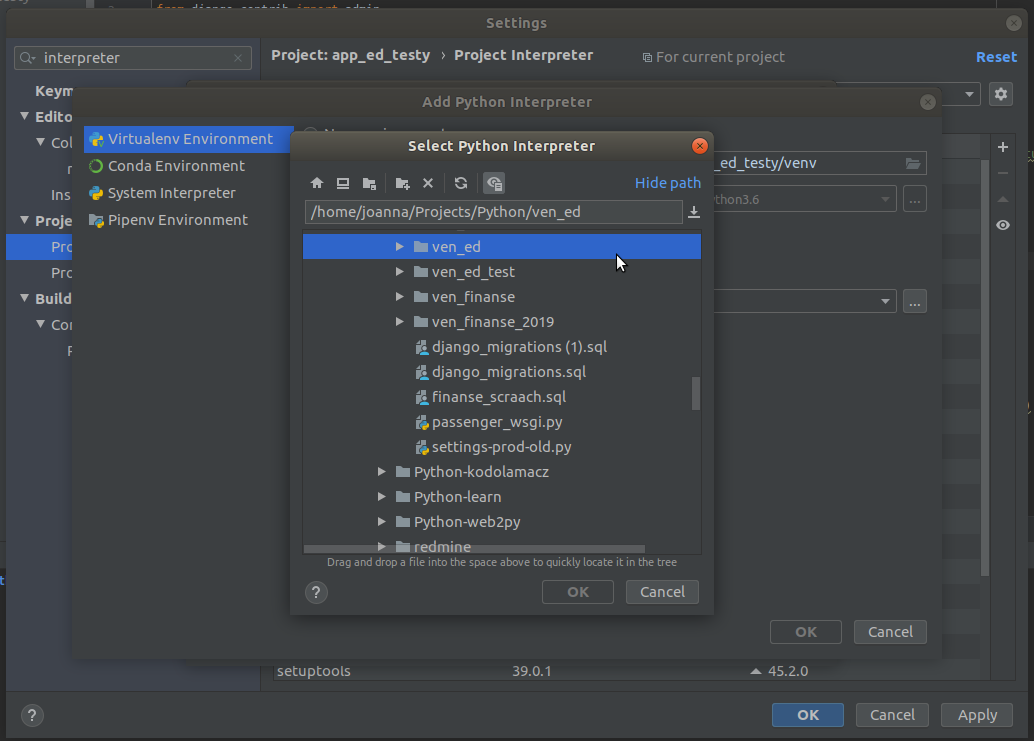Jump to project directory icon
1034x741 pixels.
369,183
